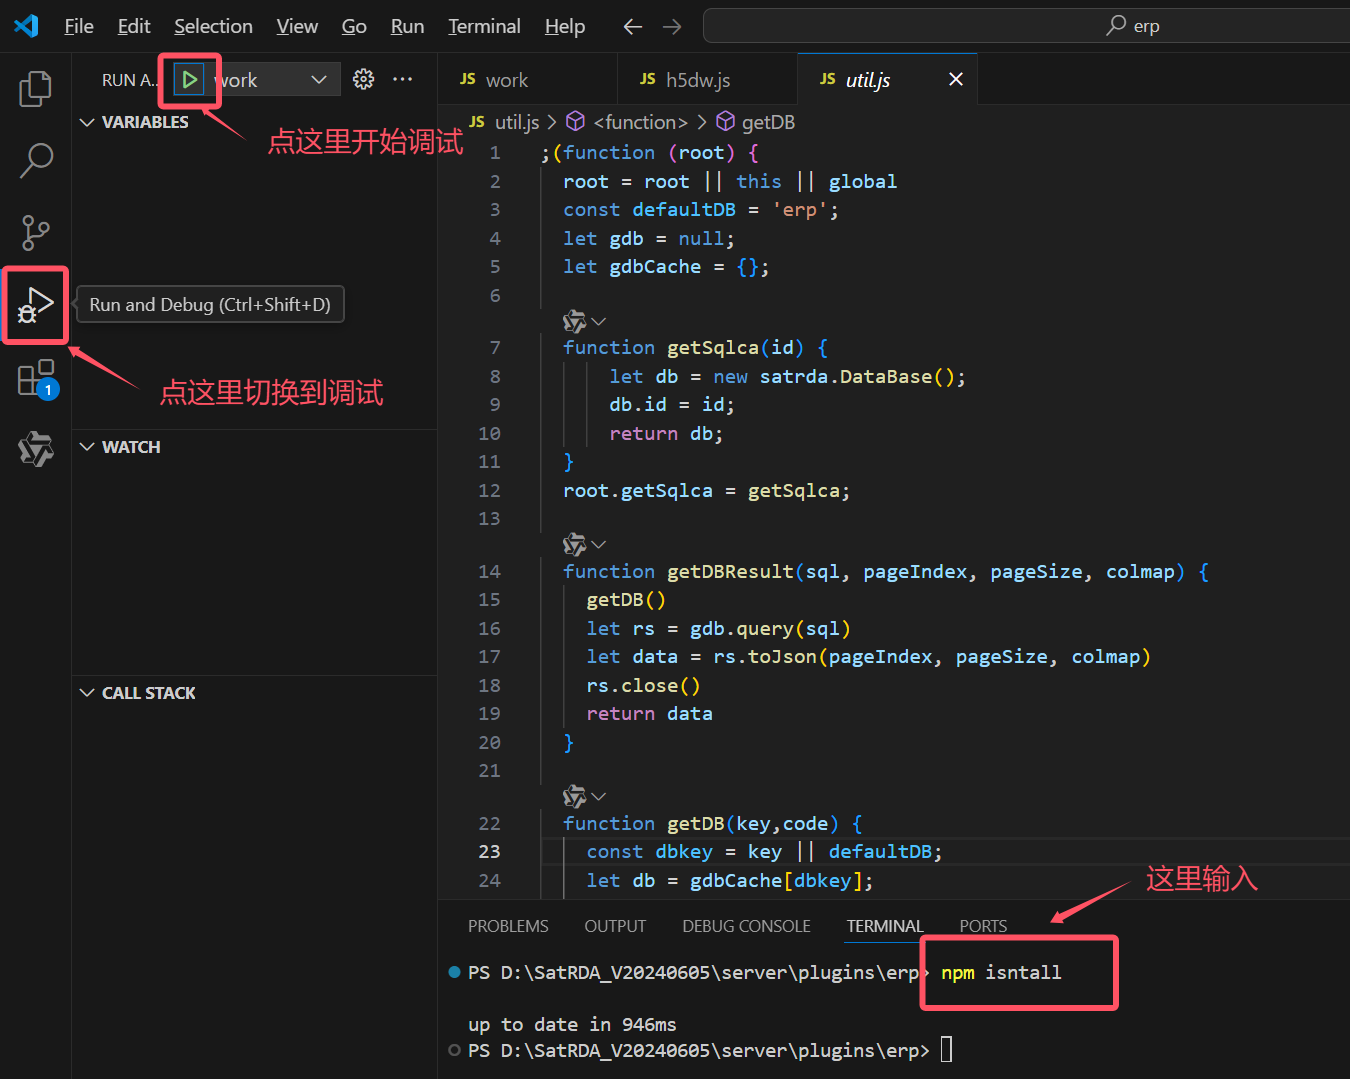The width and height of the screenshot is (1350, 1079).
Task: Open the Tongyi assistant icon in activity bar
Action: pyautogui.click(x=36, y=449)
